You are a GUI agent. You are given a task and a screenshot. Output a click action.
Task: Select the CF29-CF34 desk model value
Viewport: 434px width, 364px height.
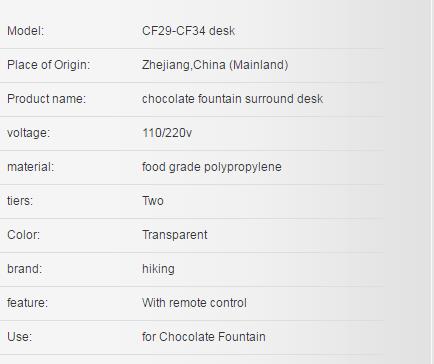click(188, 31)
